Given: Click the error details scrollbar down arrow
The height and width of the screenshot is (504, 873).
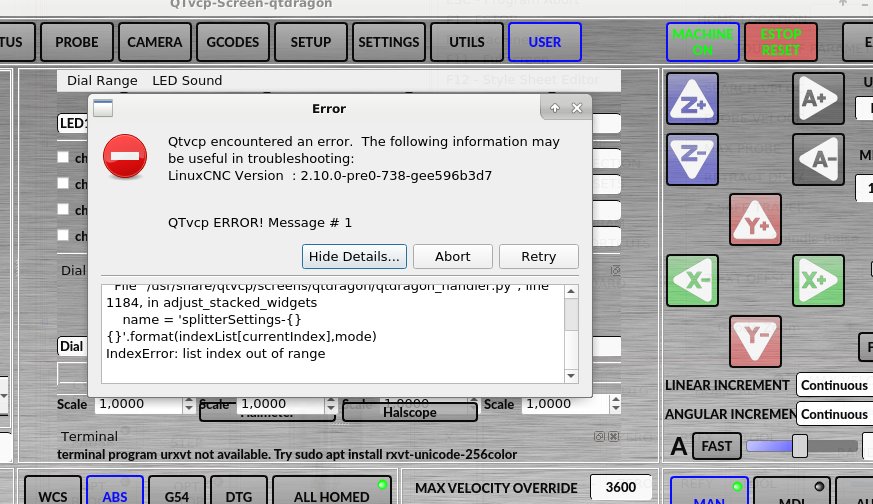Looking at the screenshot, I should (x=571, y=376).
